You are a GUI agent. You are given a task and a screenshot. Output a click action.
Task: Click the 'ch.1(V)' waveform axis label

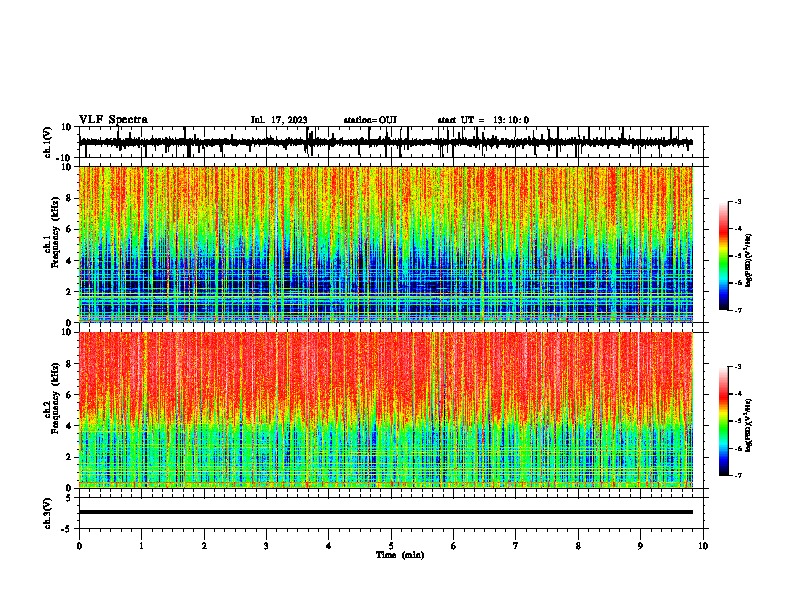click(48, 142)
